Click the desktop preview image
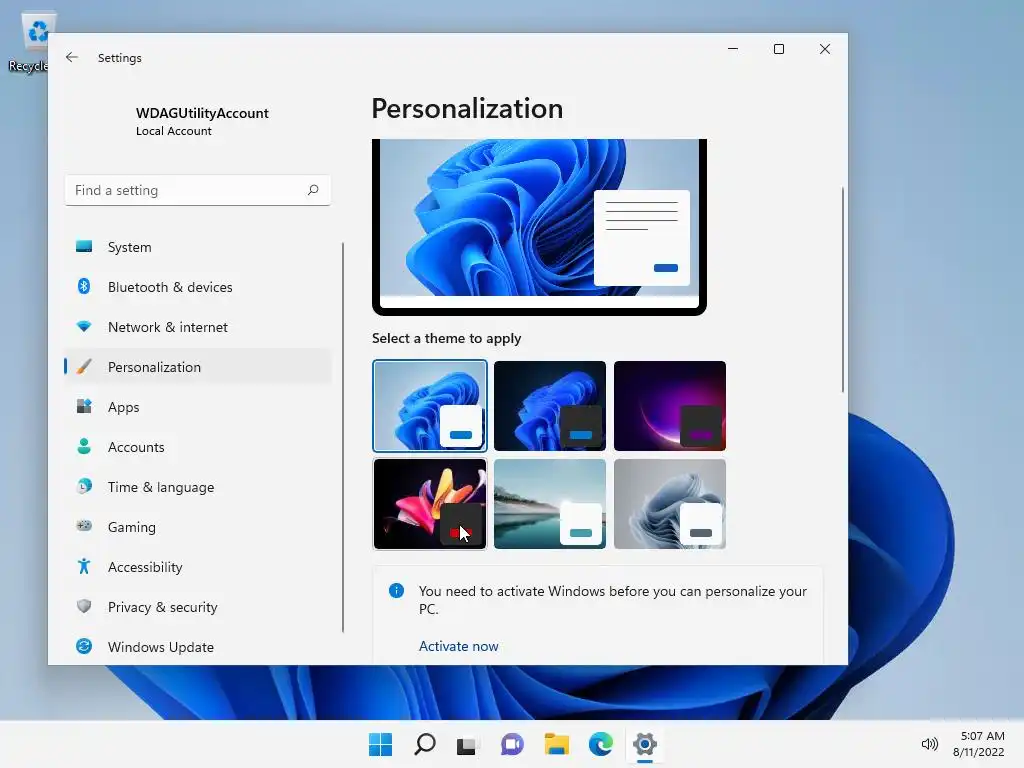Viewport: 1024px width, 768px height. tap(539, 225)
